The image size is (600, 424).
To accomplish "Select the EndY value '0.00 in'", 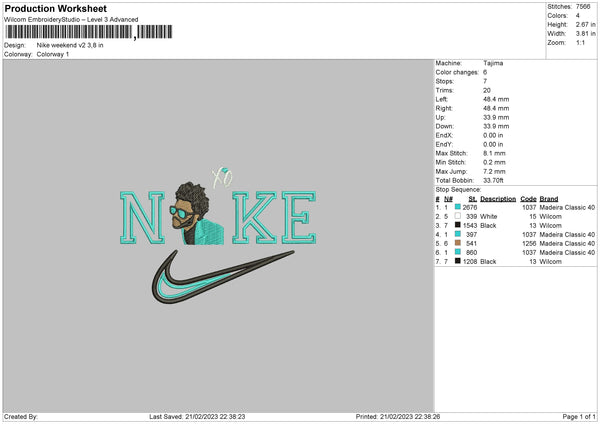I will point(493,145).
